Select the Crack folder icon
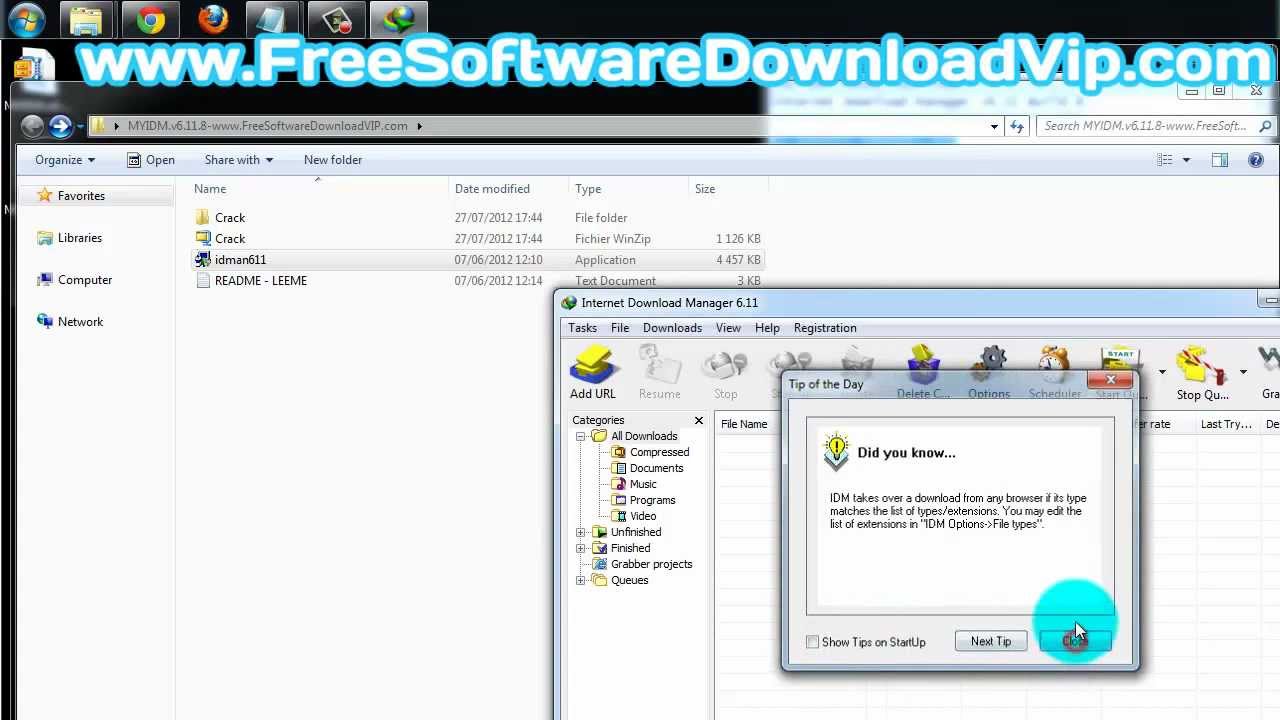1280x720 pixels. [x=203, y=218]
